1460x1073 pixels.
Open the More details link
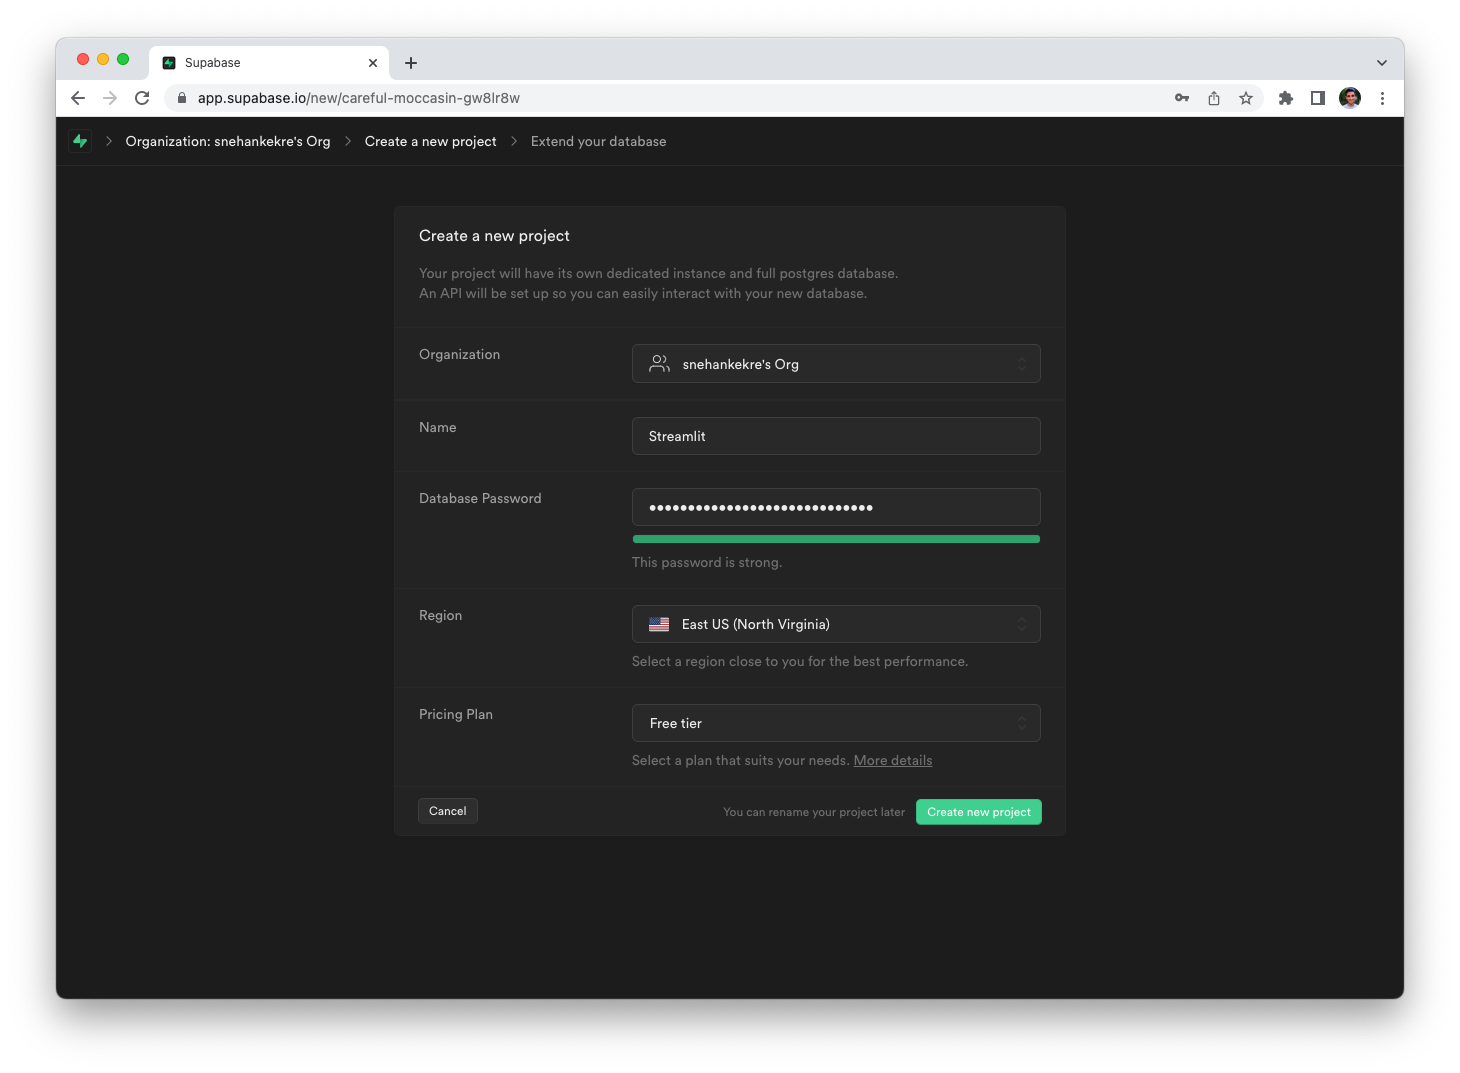click(892, 761)
